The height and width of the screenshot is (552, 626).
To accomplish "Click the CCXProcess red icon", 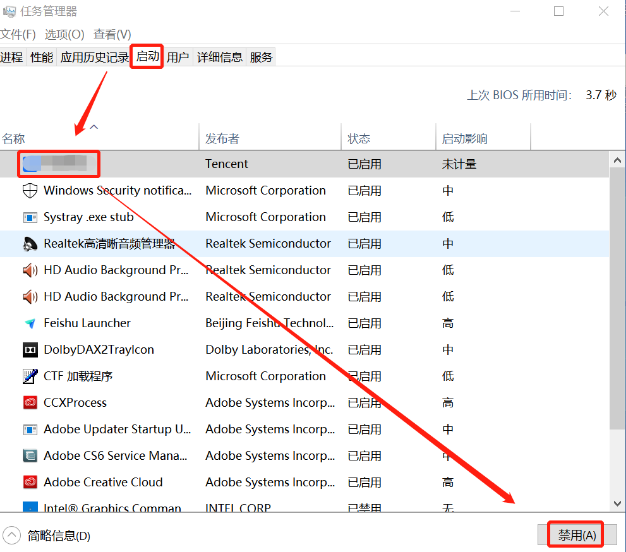I will tap(30, 402).
